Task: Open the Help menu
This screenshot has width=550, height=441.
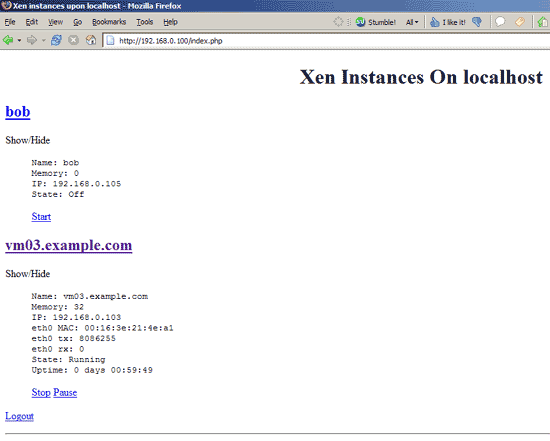Action: point(170,22)
